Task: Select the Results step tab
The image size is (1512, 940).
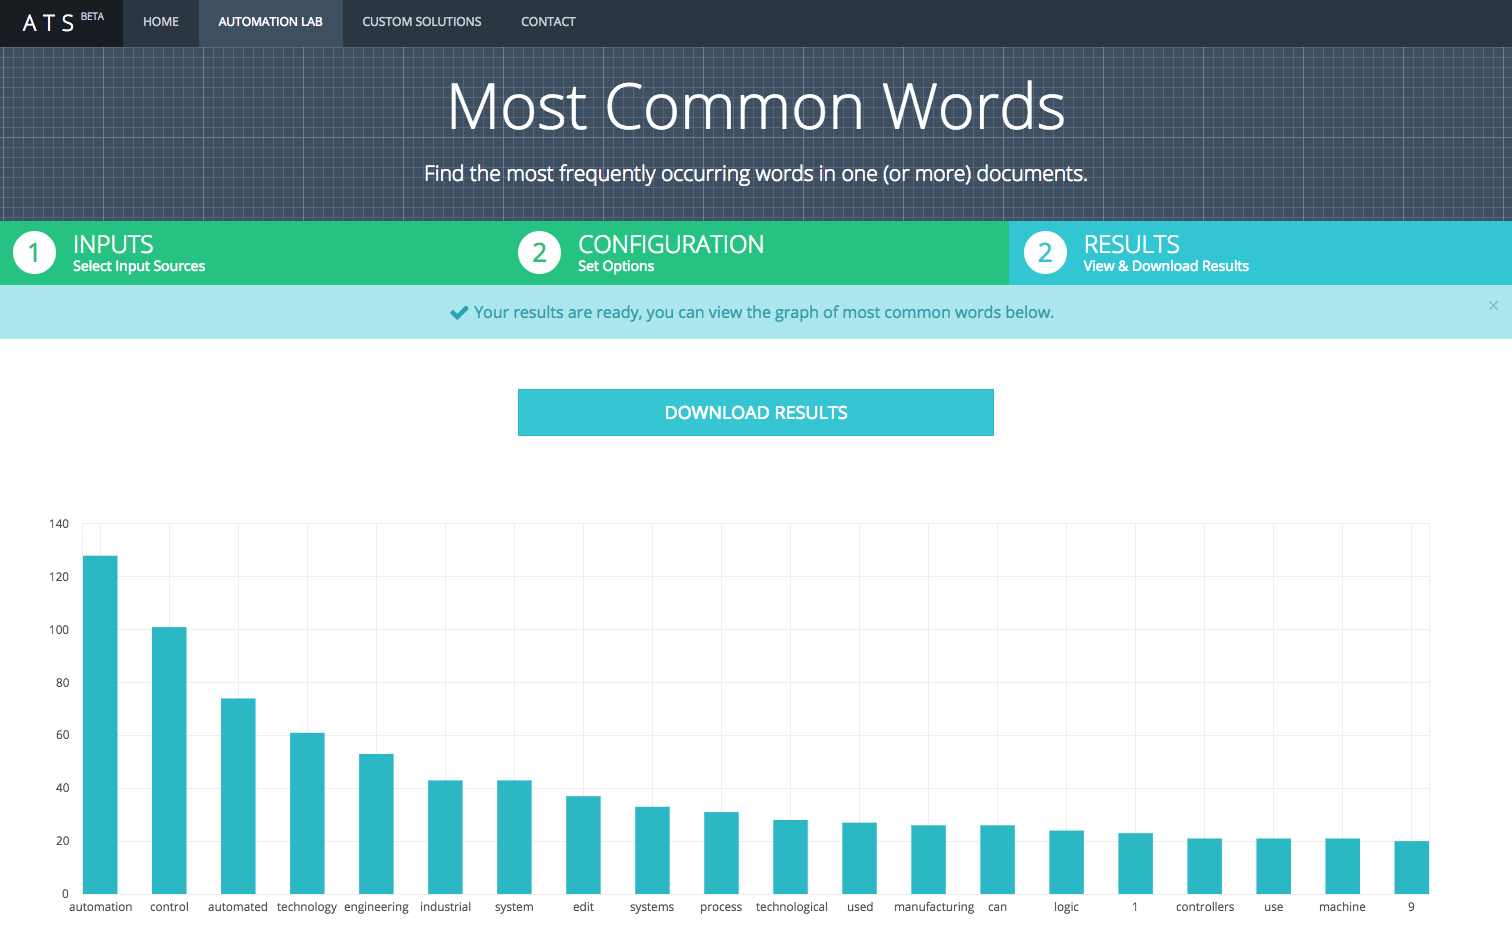Action: click(1260, 253)
